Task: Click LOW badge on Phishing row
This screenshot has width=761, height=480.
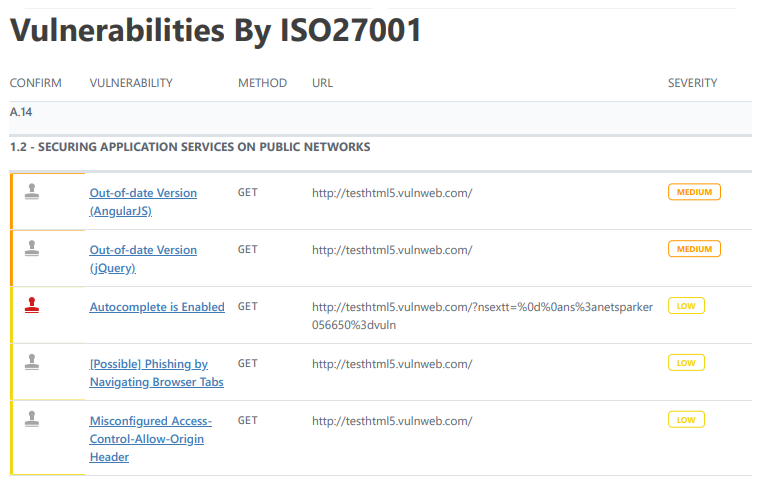Action: tap(686, 363)
